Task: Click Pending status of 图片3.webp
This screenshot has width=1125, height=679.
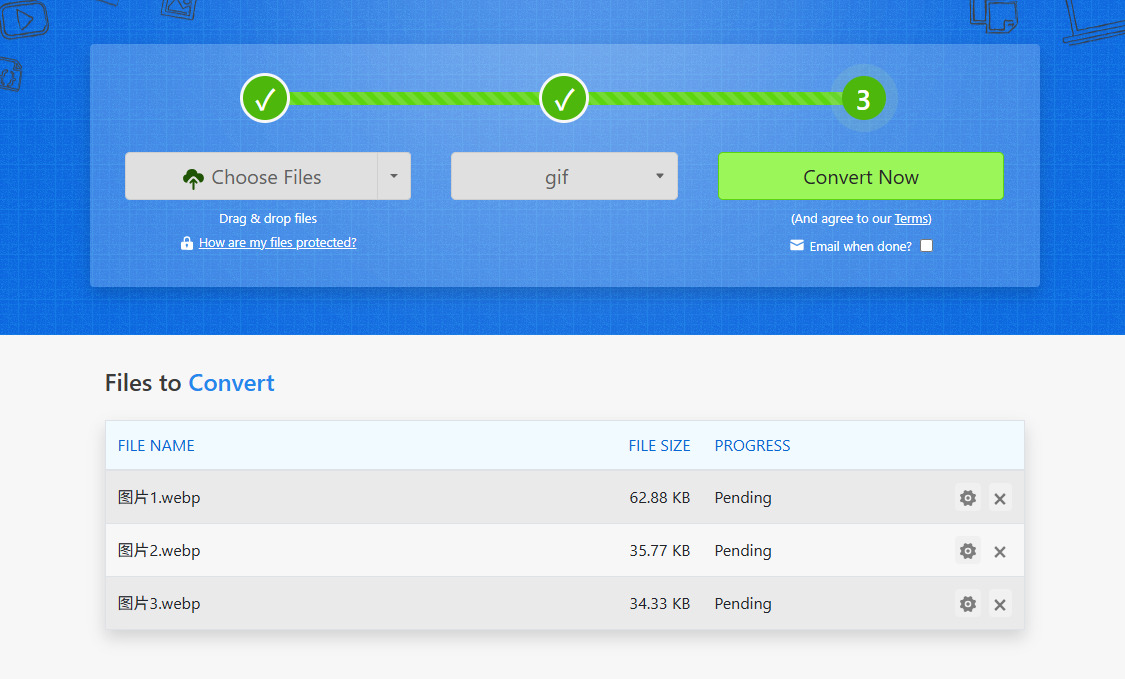Action: [743, 604]
